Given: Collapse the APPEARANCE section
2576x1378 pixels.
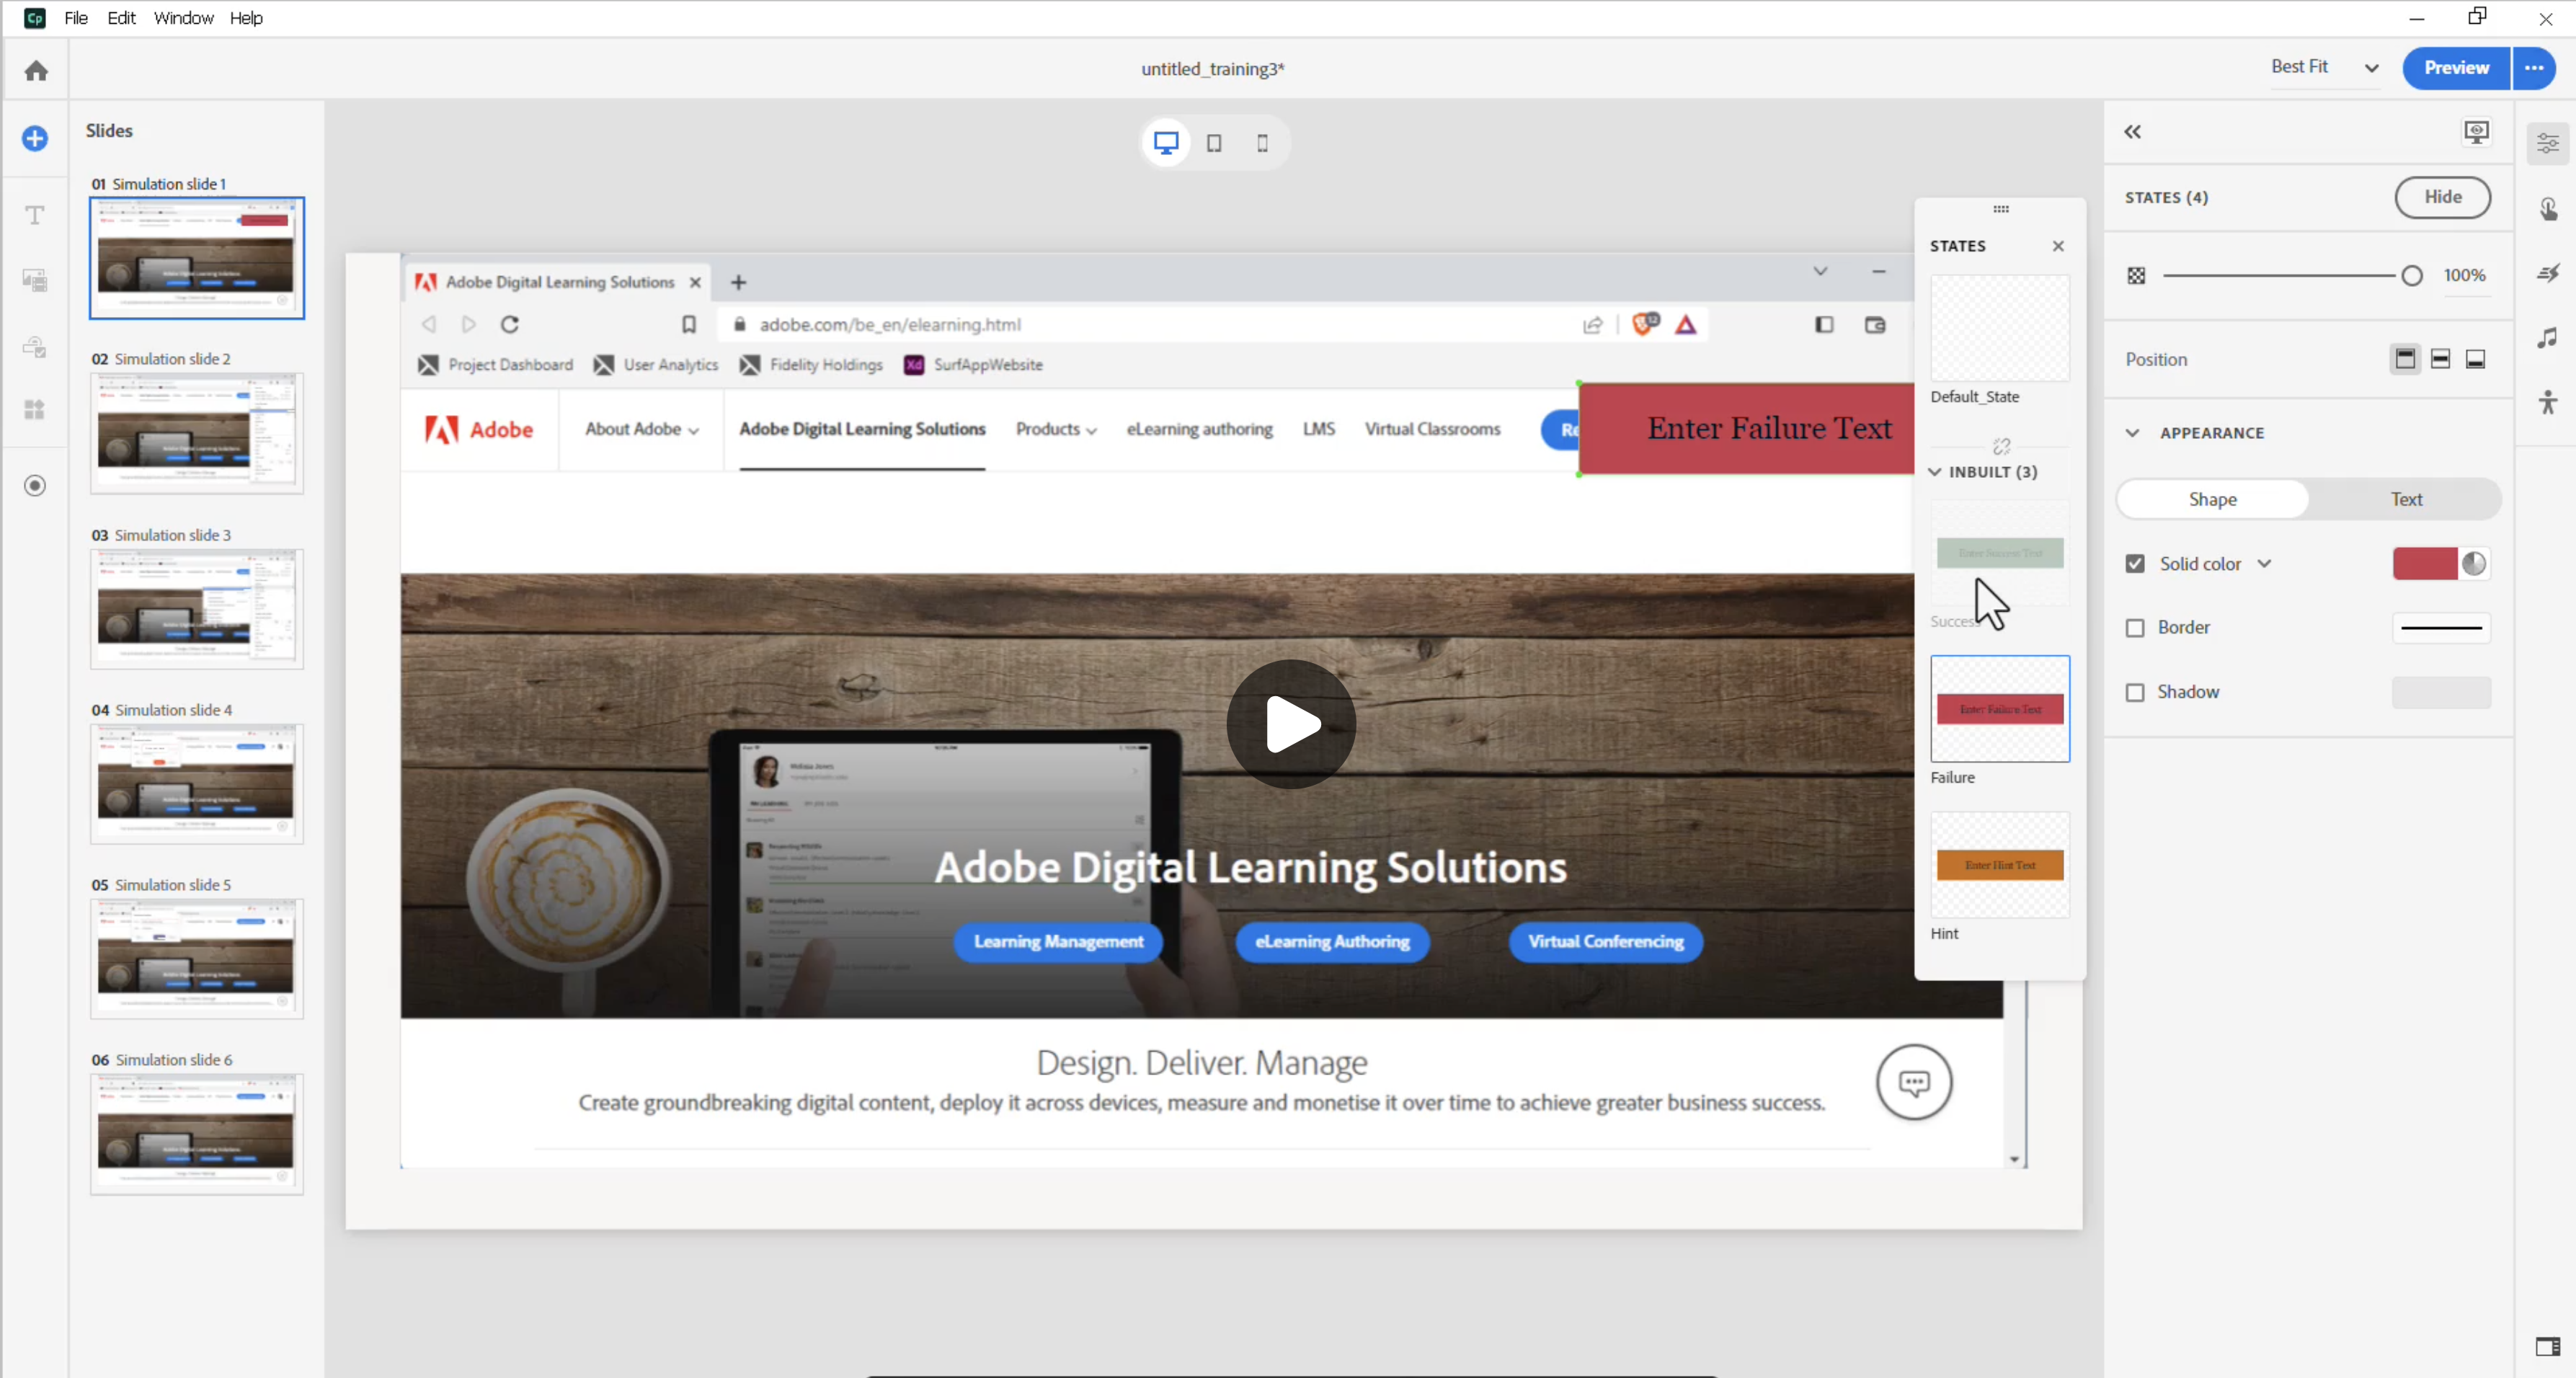Looking at the screenshot, I should [2132, 433].
